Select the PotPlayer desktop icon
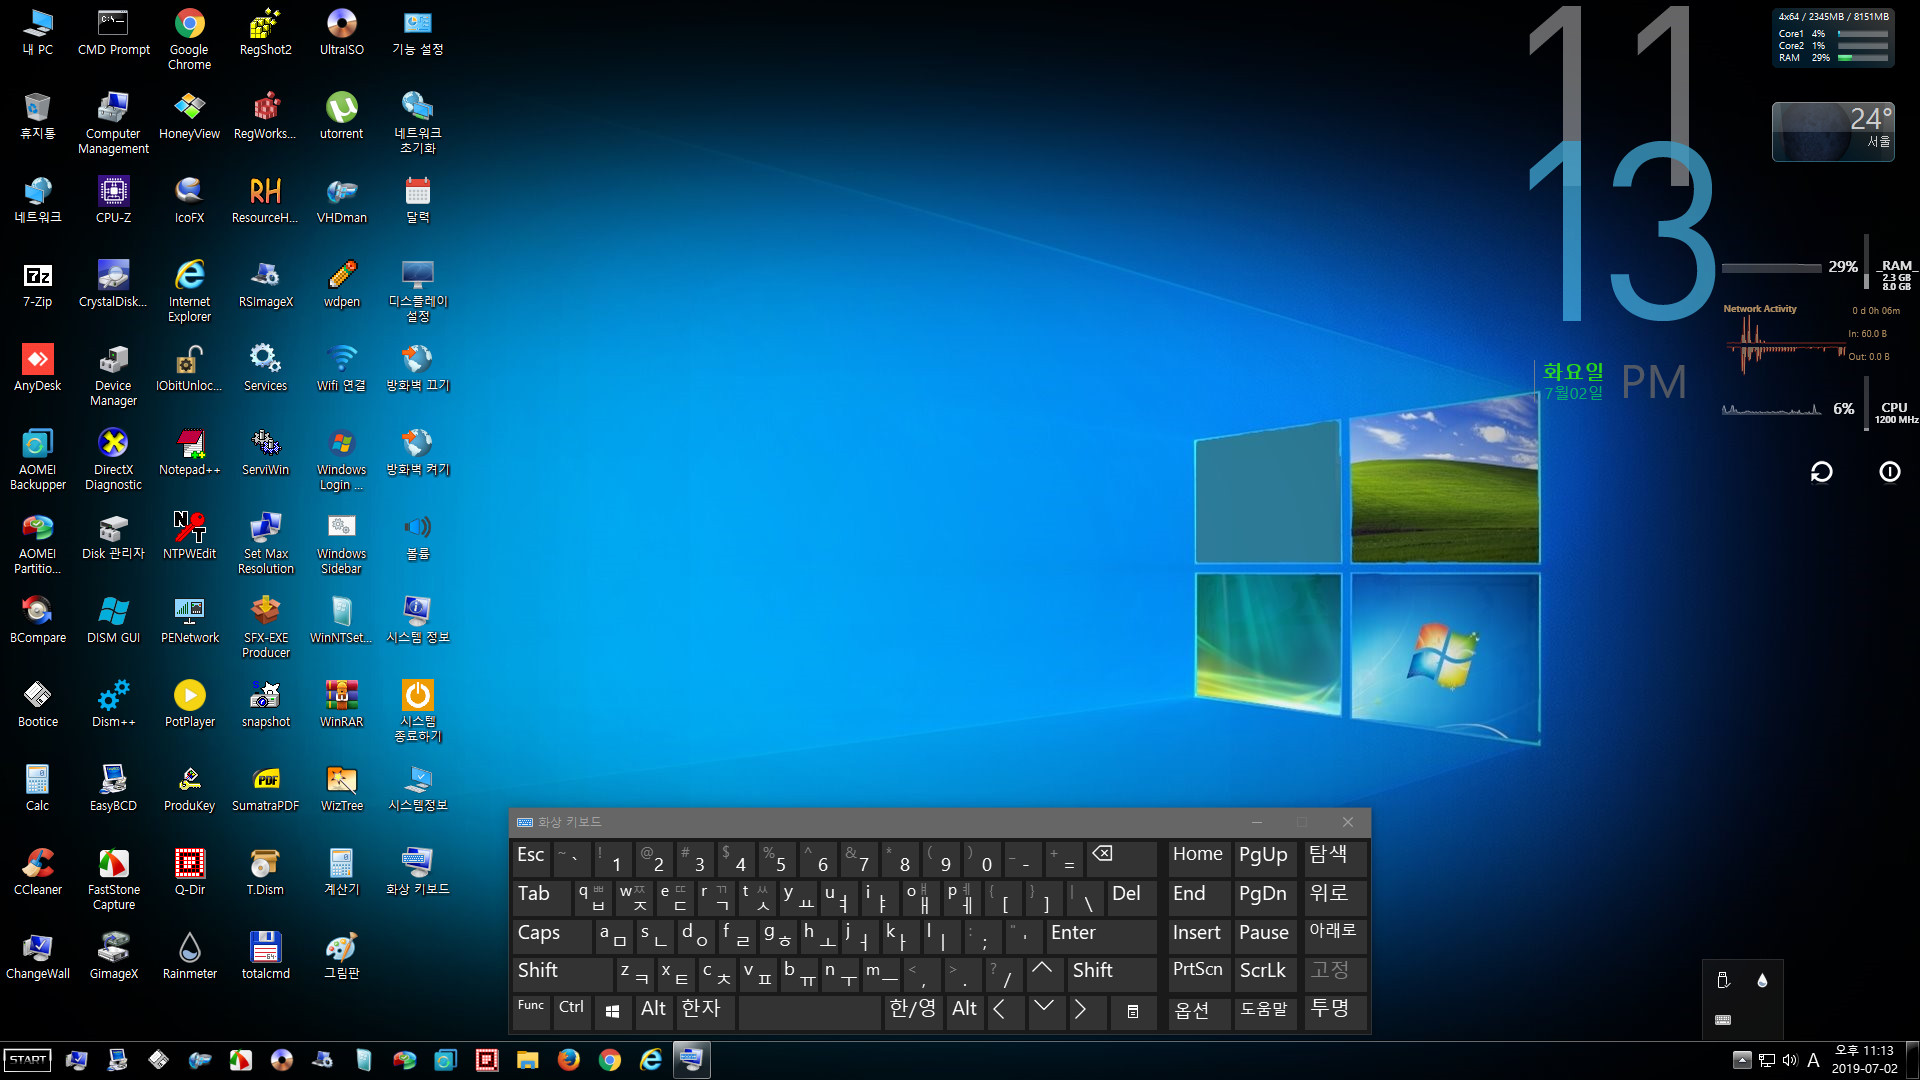The image size is (1920, 1080). [x=189, y=704]
